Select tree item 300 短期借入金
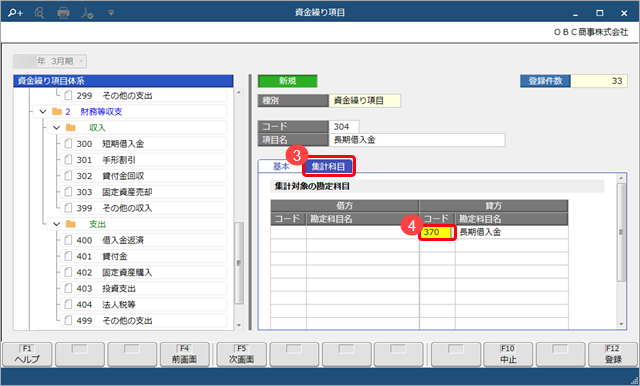Viewport: 640px width, 386px height. point(144,144)
